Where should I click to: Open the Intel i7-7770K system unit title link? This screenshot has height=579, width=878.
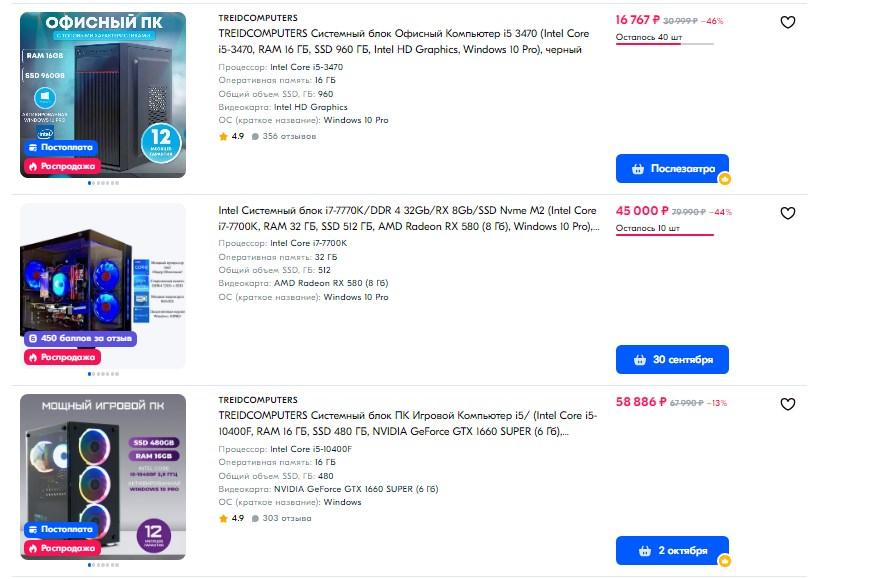click(408, 218)
